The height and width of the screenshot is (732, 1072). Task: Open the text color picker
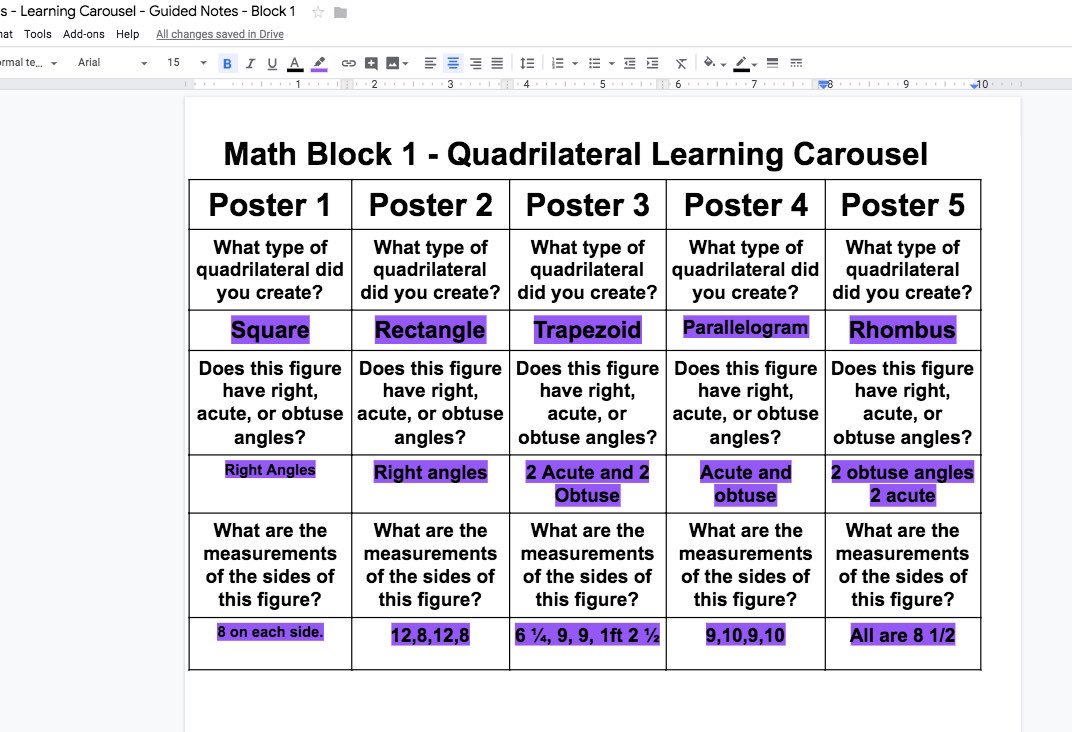[x=295, y=64]
